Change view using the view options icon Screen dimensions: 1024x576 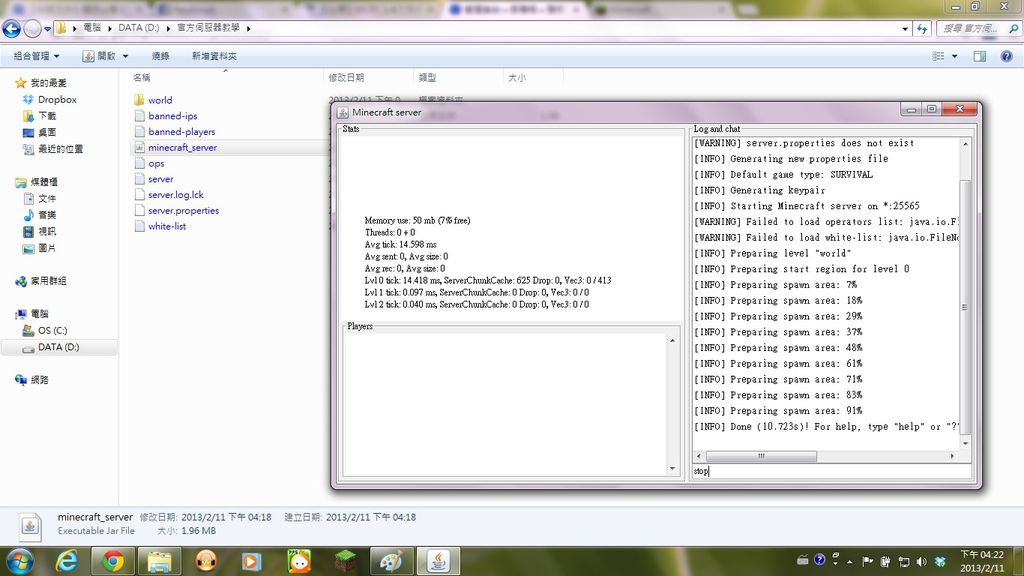[x=938, y=56]
